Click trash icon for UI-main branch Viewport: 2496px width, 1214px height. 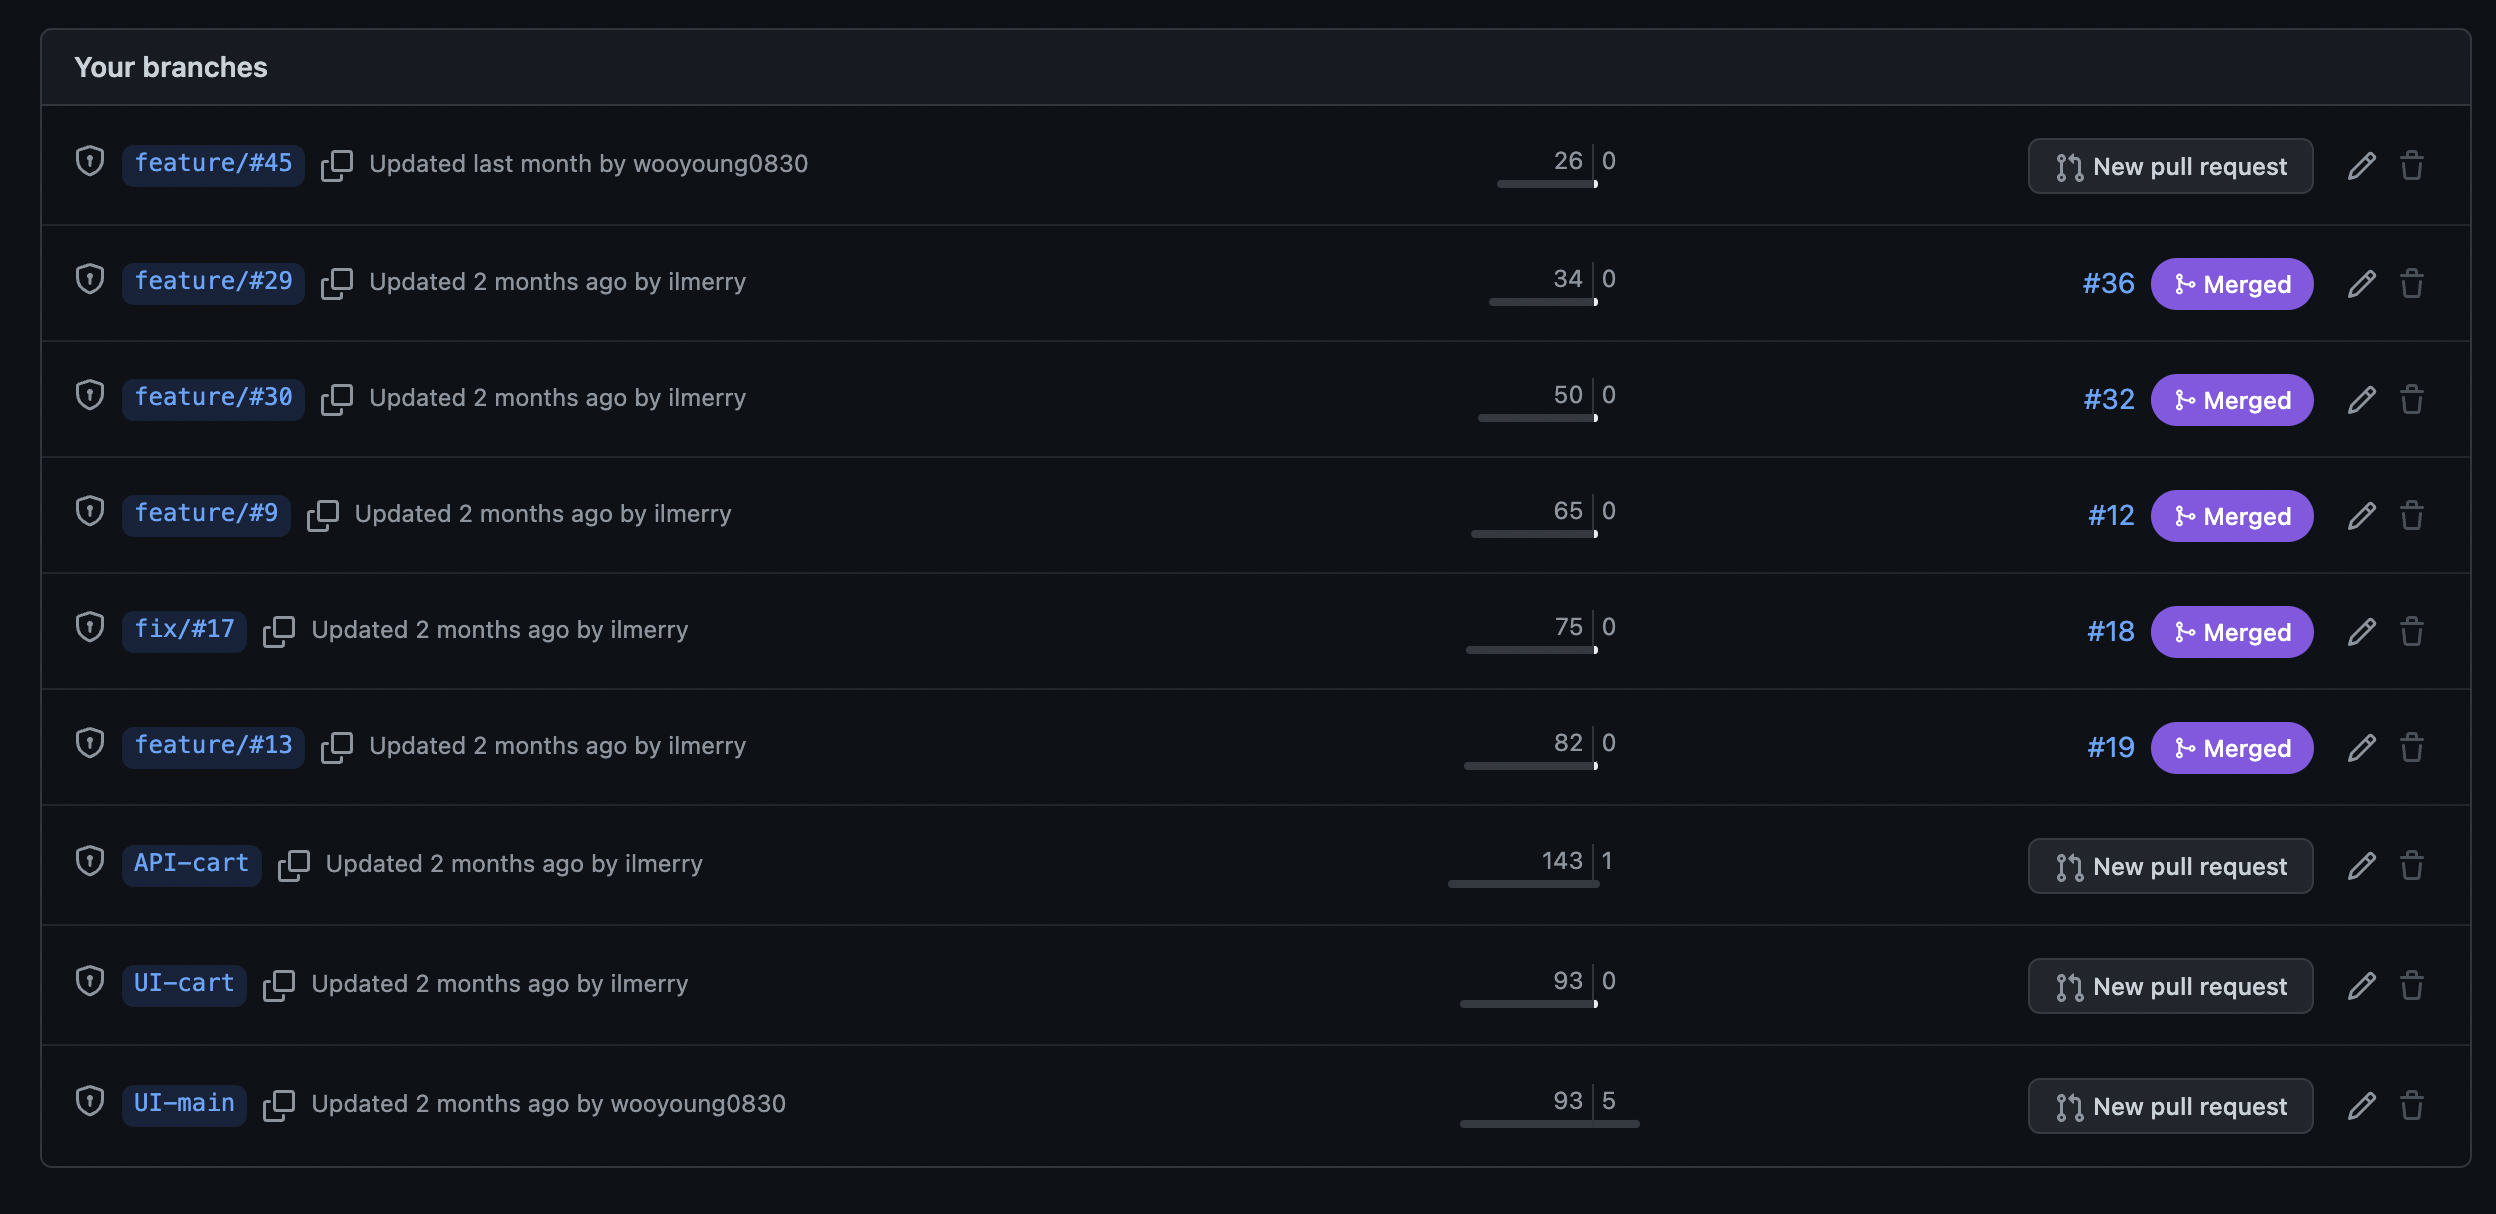click(2411, 1106)
